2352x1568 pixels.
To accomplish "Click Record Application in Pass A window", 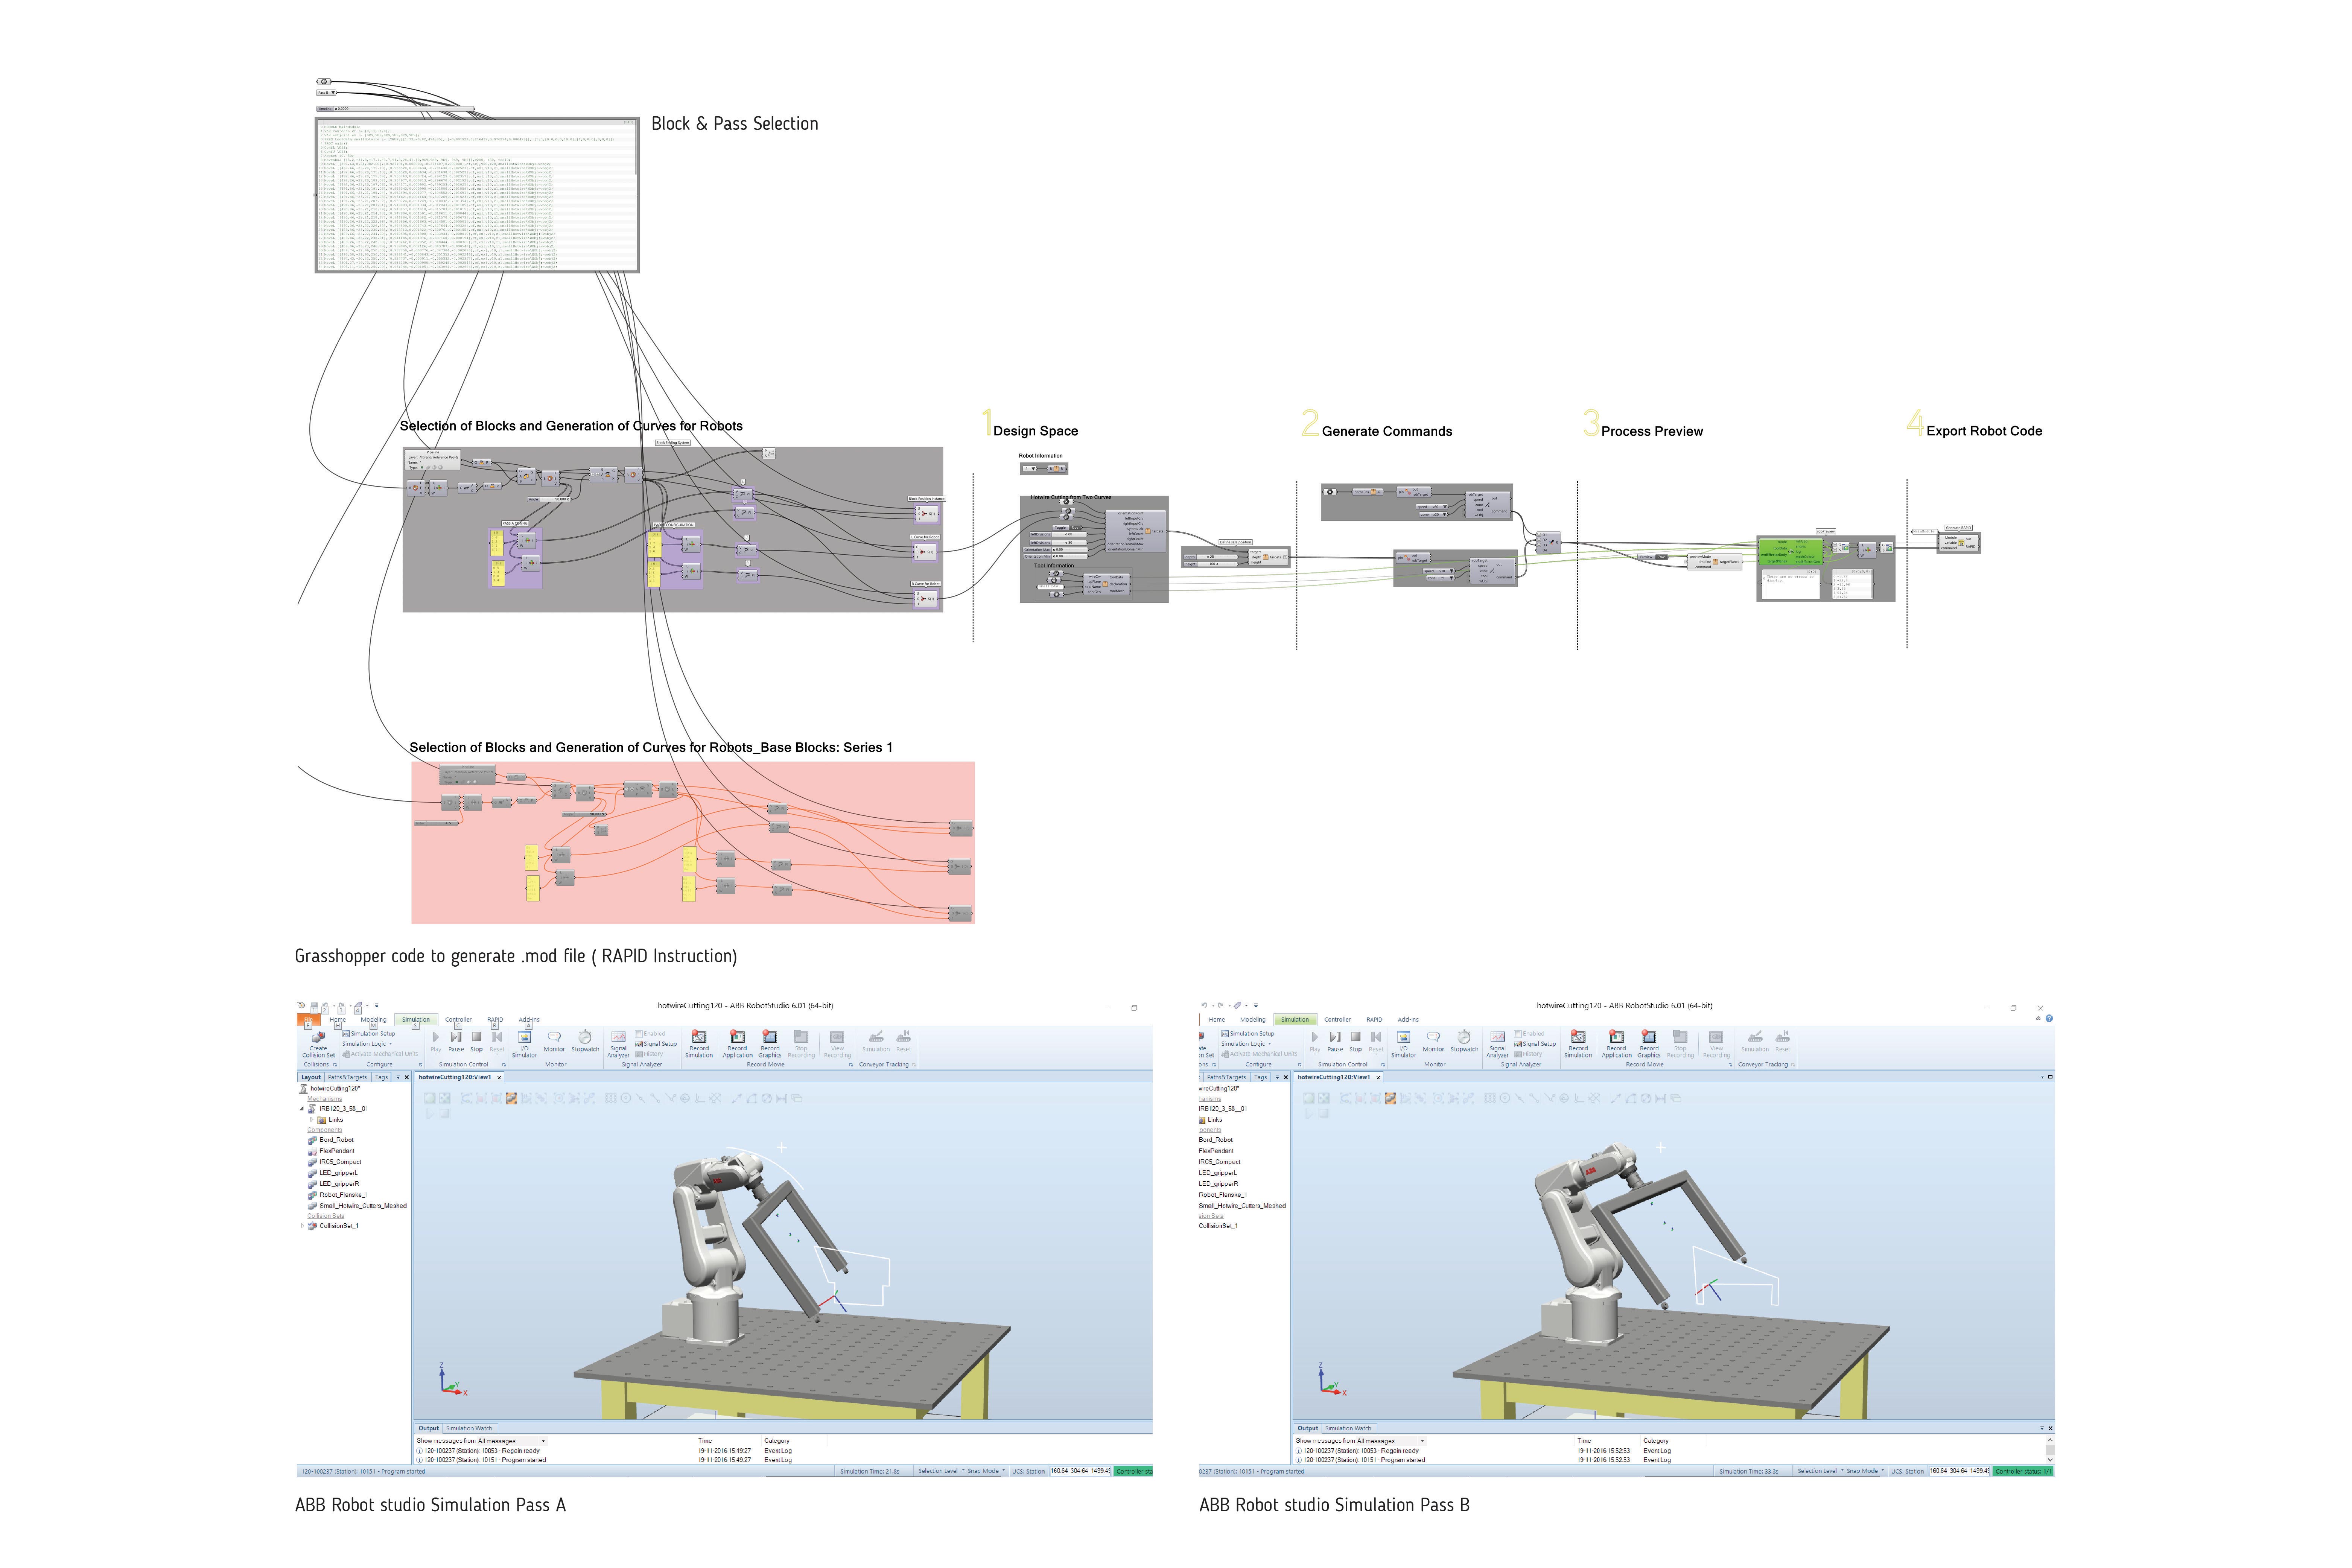I will coord(738,1044).
